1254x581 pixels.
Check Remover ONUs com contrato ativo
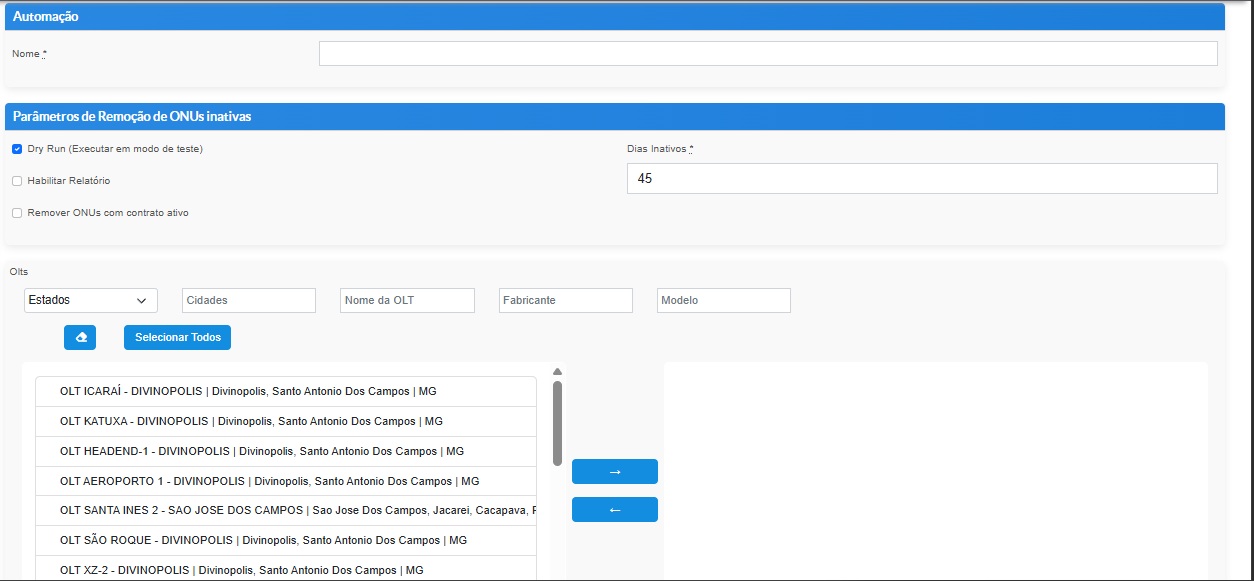tap(17, 213)
